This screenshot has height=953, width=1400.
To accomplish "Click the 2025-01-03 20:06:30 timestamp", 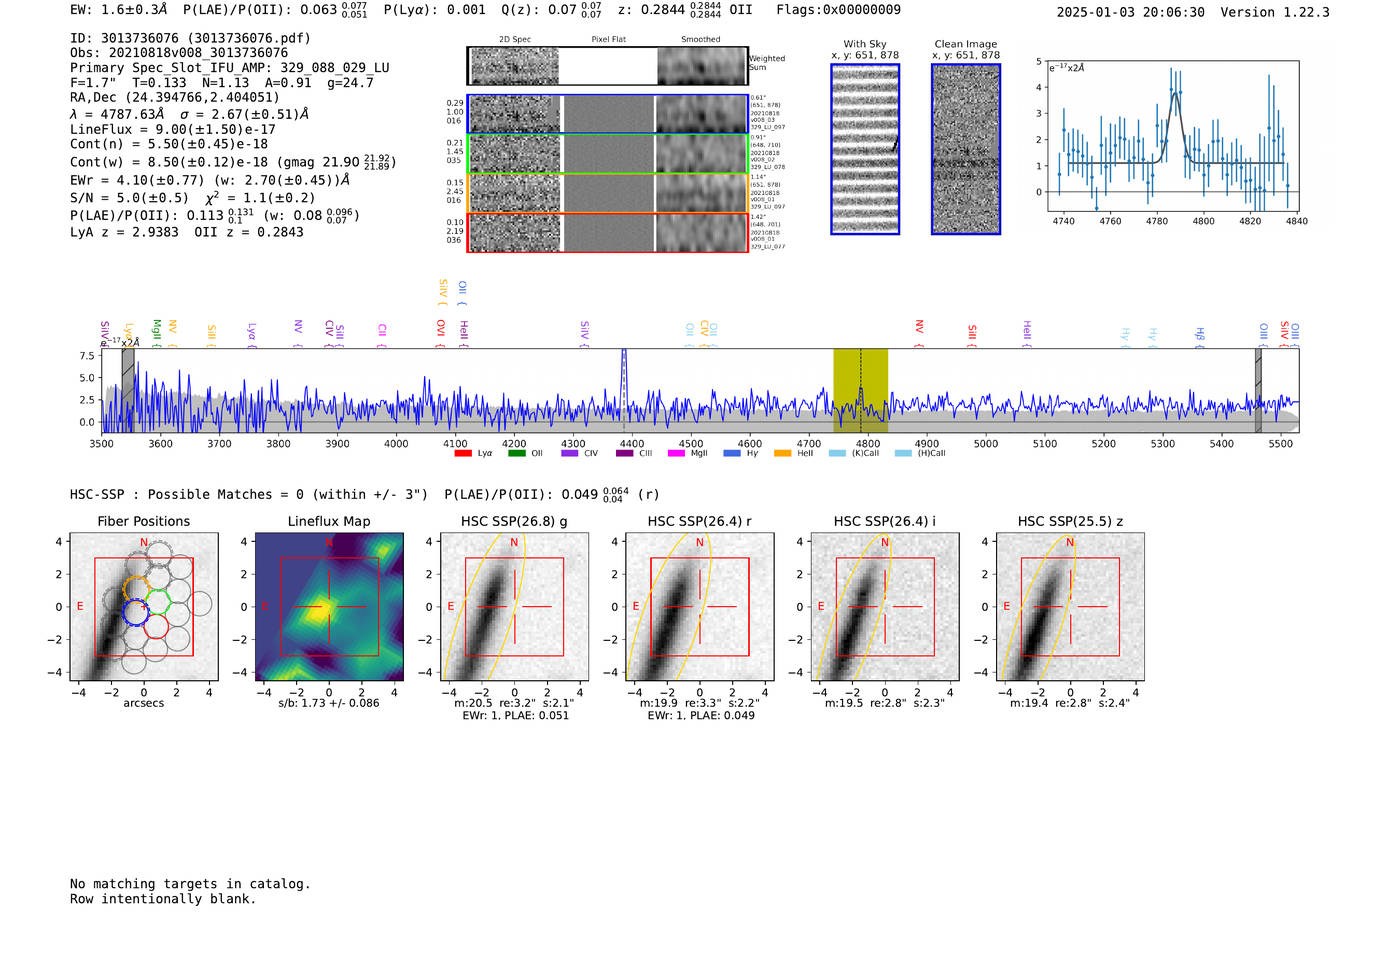I will (x=1130, y=12).
